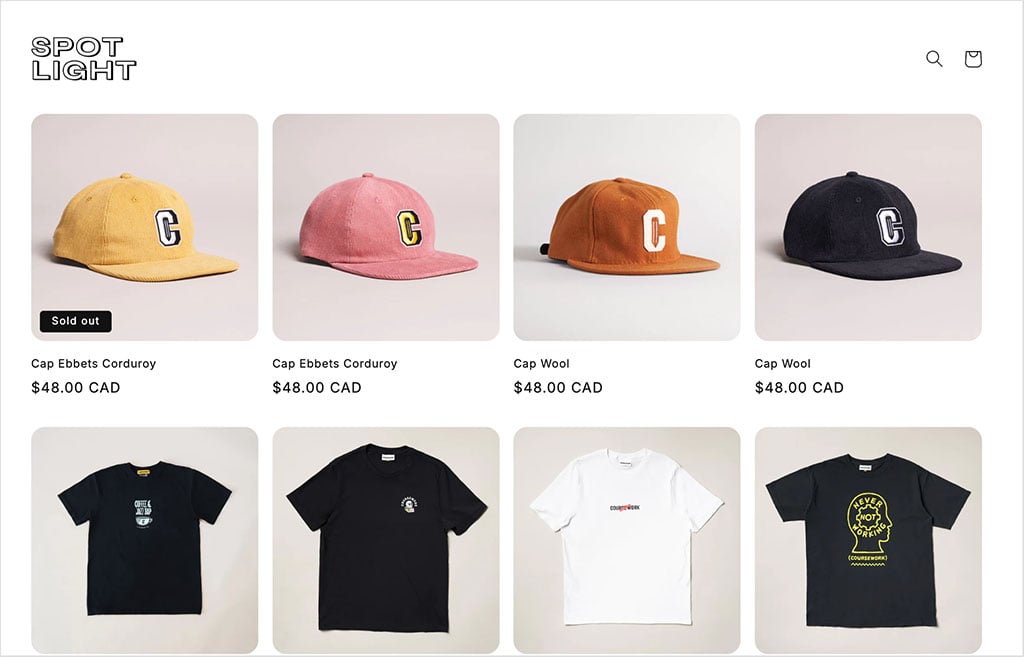Click the navy wool cap's $48.00 CAD price
The width and height of the screenshot is (1024, 657).
pyautogui.click(x=799, y=388)
